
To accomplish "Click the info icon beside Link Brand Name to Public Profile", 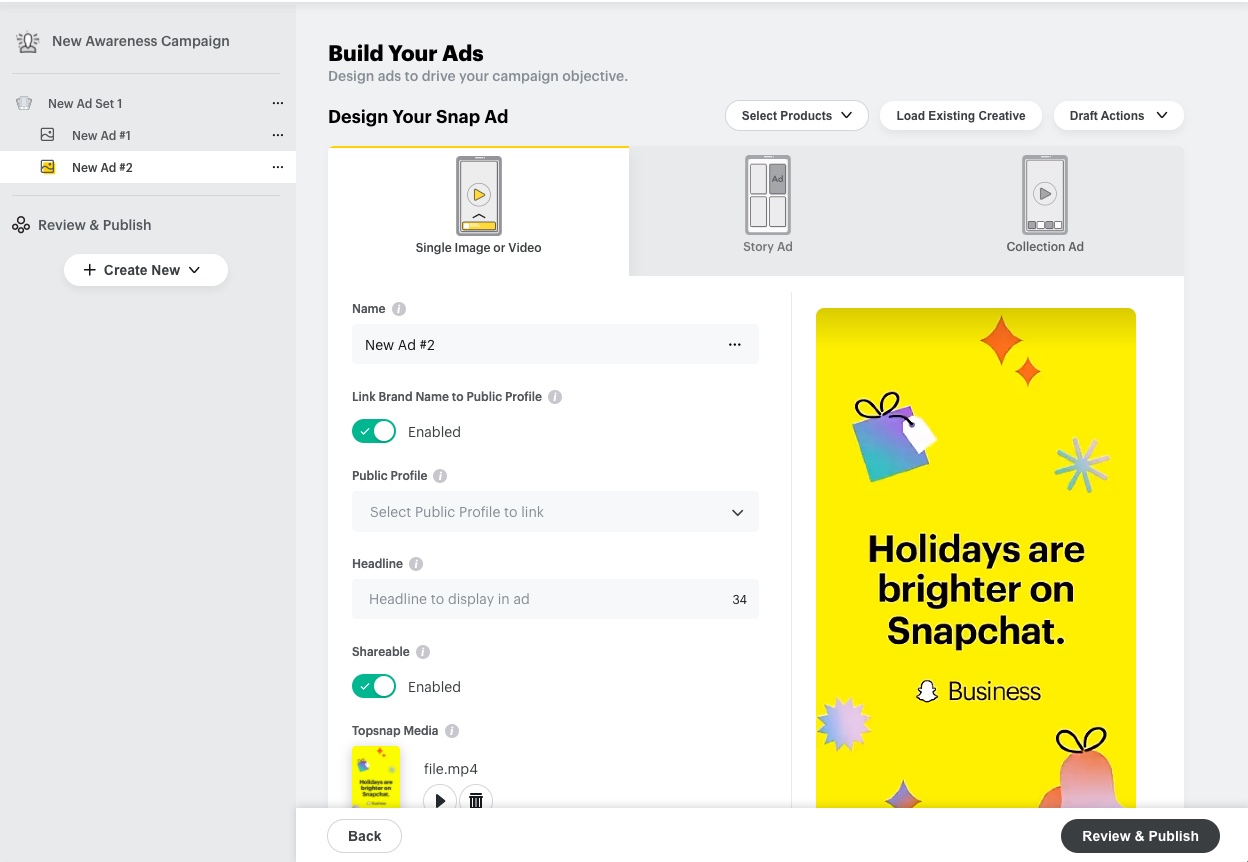I will click(x=555, y=397).
